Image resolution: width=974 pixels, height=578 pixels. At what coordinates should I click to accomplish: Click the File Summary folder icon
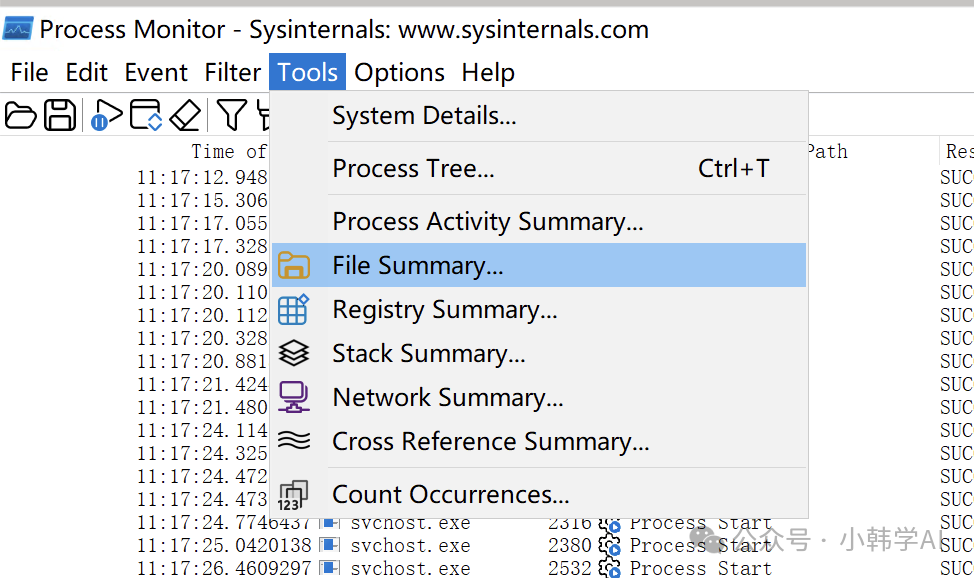click(x=293, y=265)
